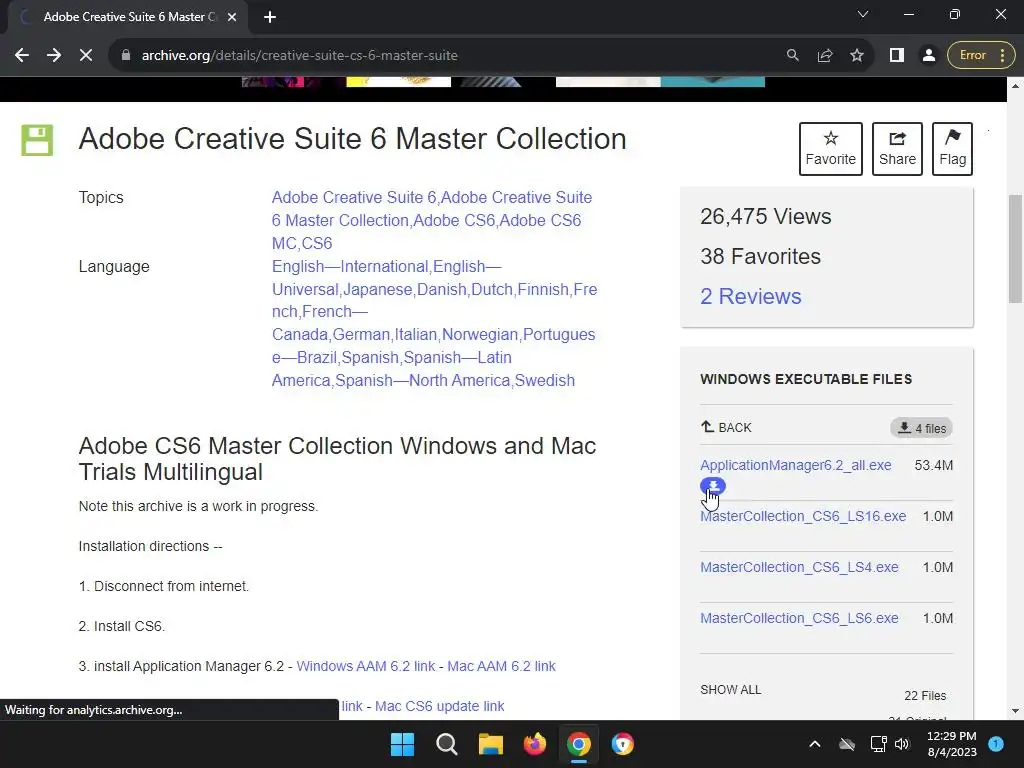Click the page vertical scrollbar thumb
The height and width of the screenshot is (768, 1024).
(x=1016, y=248)
